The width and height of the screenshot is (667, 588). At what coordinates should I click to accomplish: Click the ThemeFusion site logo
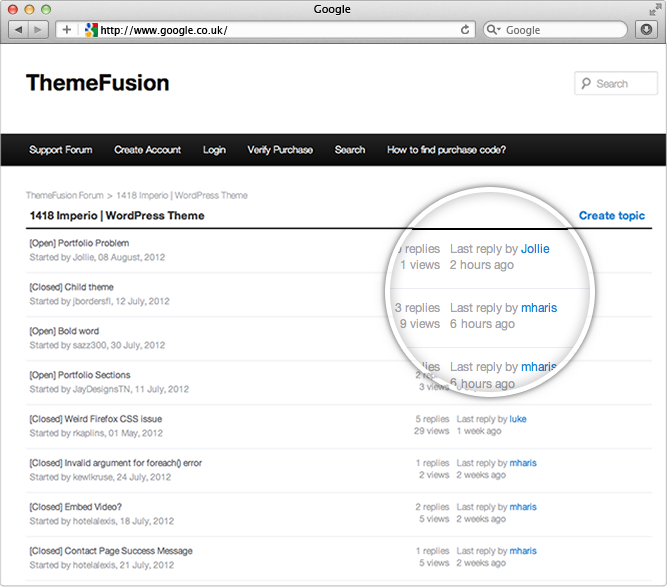97,83
